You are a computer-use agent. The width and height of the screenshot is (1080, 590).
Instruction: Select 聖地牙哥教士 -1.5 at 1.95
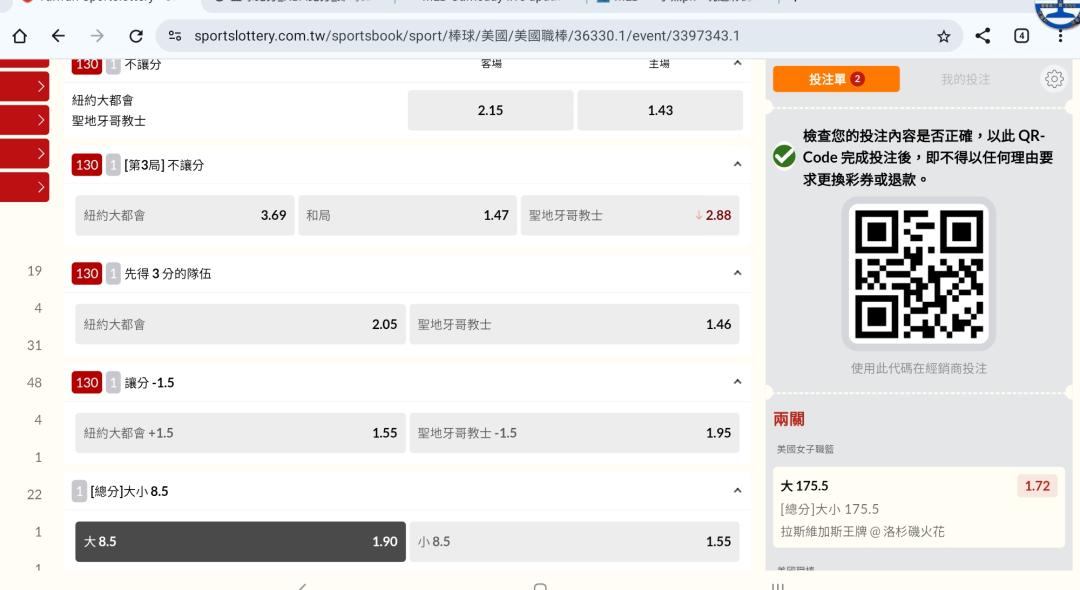[x=574, y=433]
